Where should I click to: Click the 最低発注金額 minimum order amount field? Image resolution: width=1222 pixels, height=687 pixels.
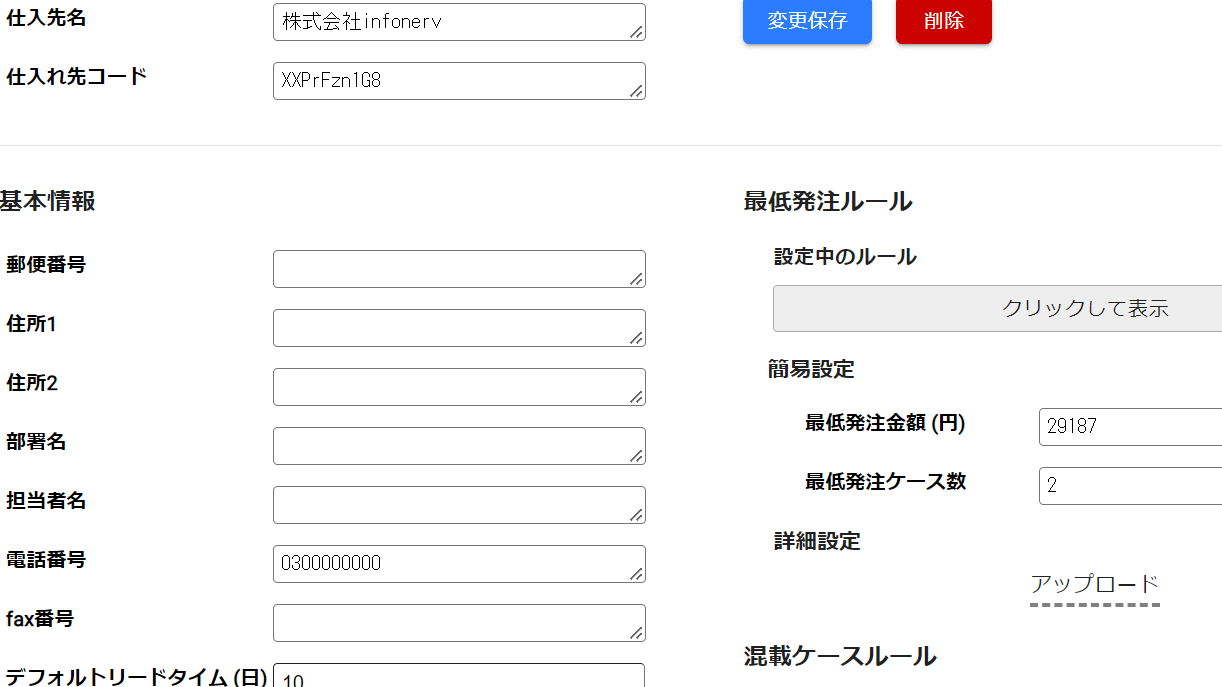(1129, 426)
